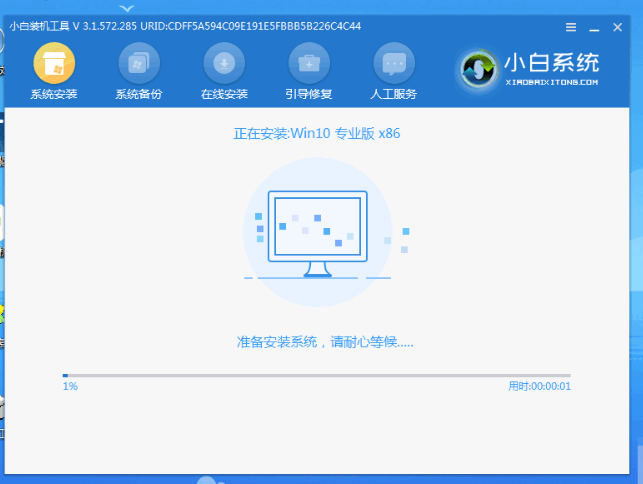This screenshot has height=484, width=643.
Task: Switch to the 在线安装 tab label
Action: pyautogui.click(x=224, y=95)
